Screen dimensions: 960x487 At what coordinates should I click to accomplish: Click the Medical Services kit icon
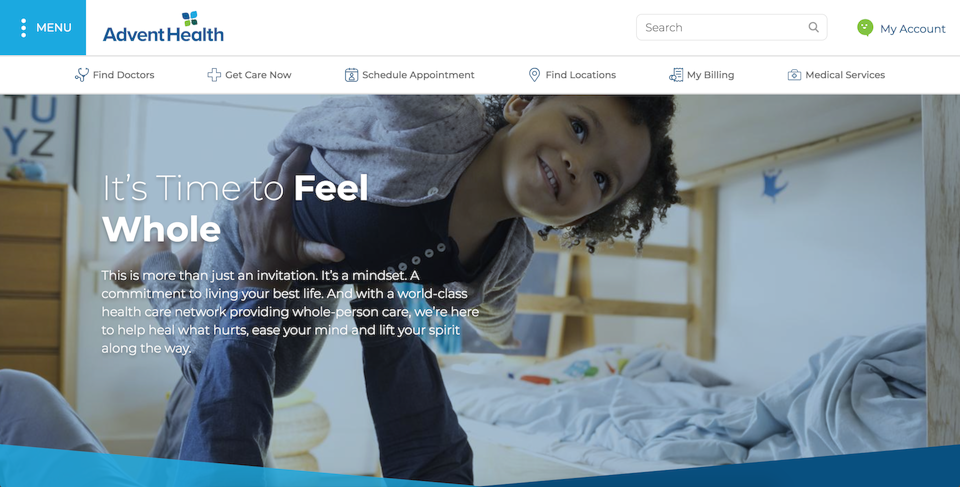tap(794, 75)
